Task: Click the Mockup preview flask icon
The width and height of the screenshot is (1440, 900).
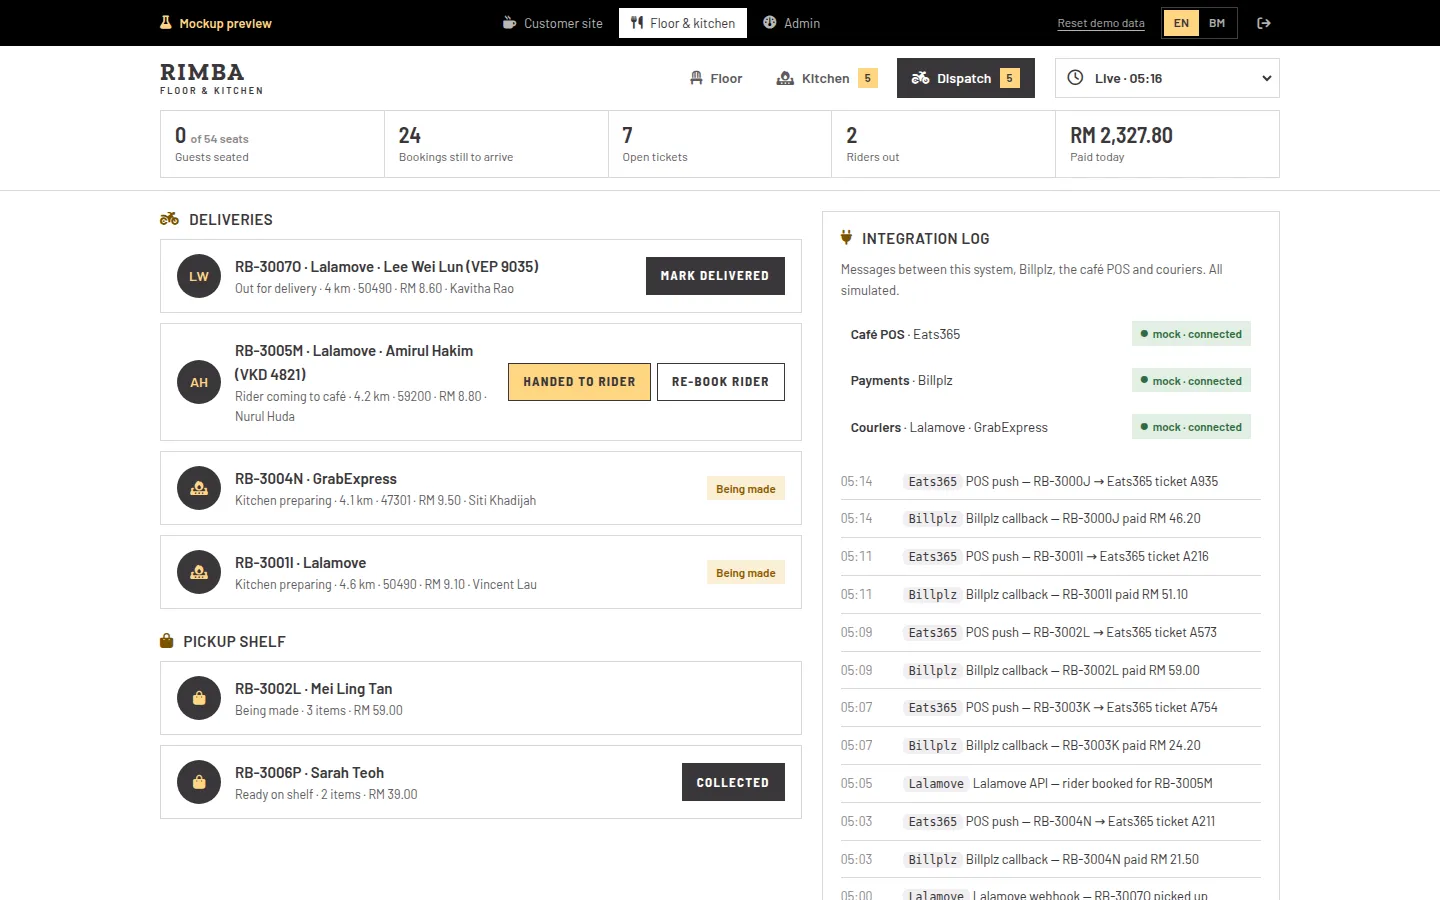Action: click(x=166, y=22)
